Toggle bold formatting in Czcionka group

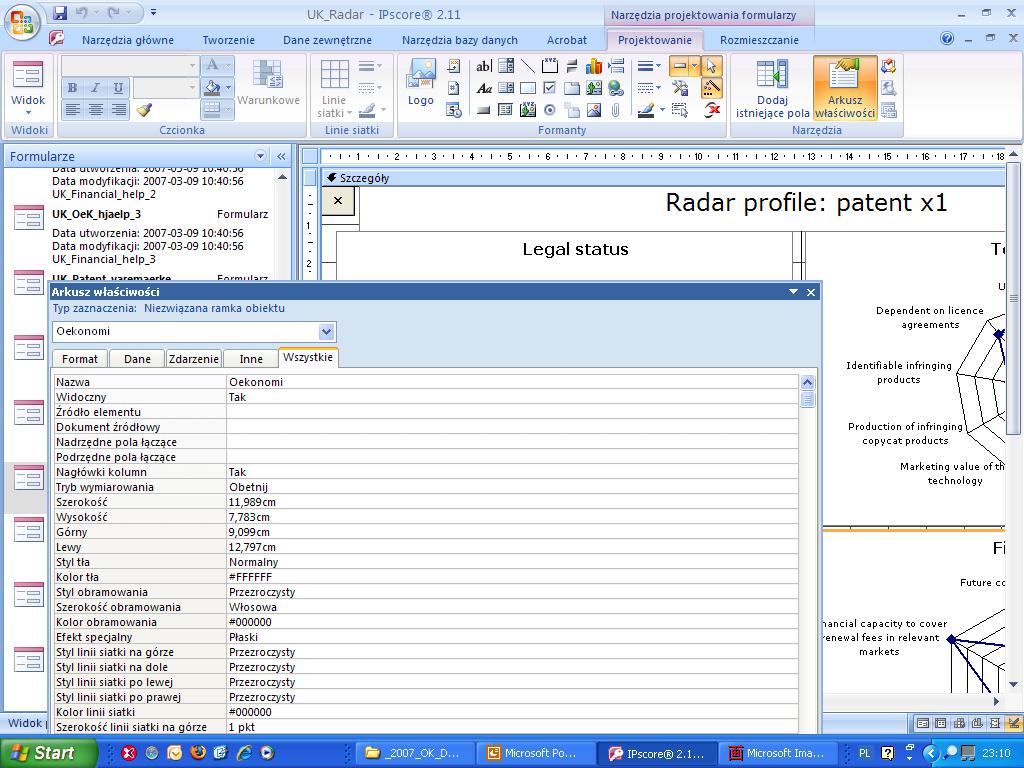72,88
